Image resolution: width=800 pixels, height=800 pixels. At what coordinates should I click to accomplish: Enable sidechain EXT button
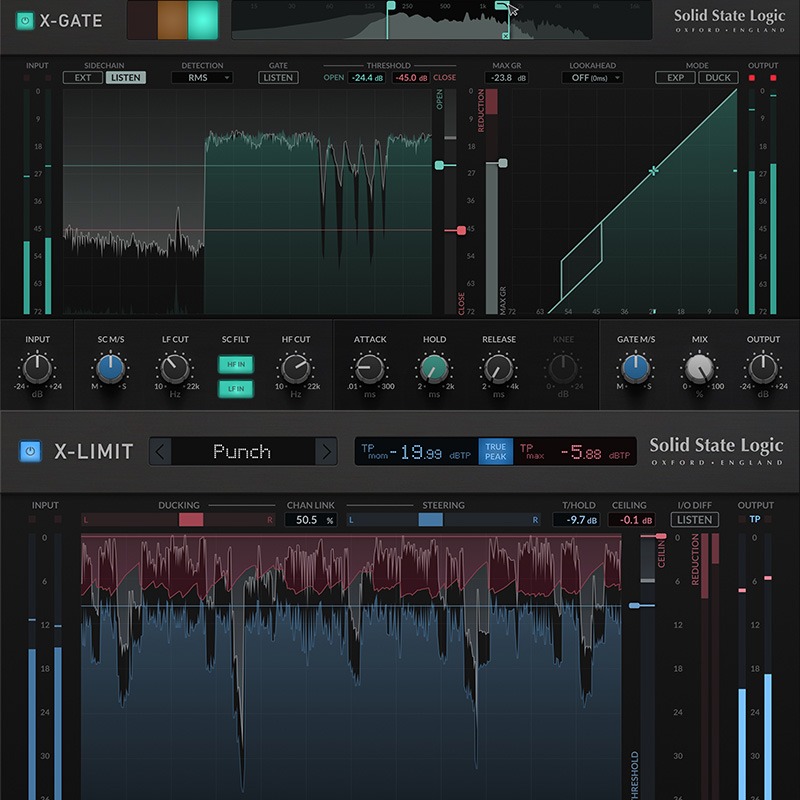click(x=83, y=78)
